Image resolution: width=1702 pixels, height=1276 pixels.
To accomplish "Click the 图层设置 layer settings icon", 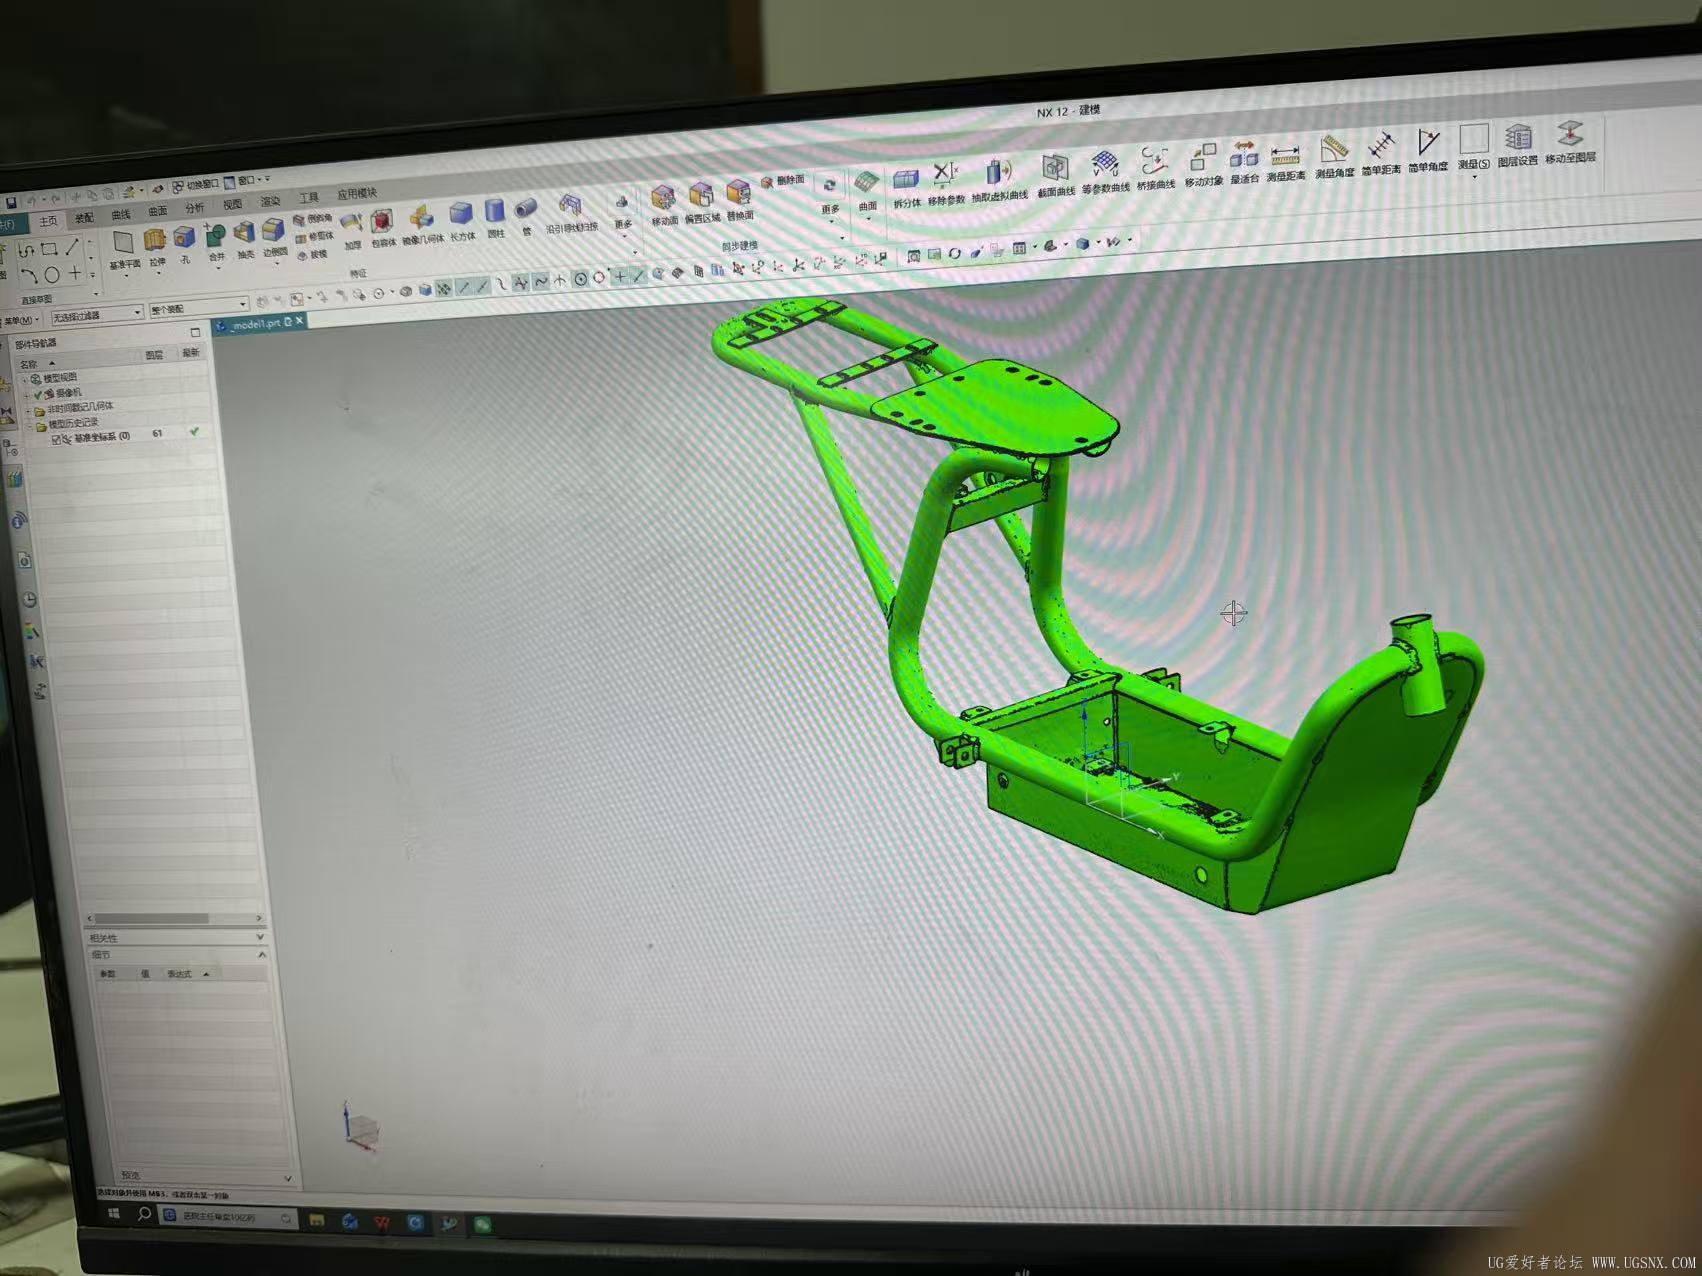I will point(1518,146).
